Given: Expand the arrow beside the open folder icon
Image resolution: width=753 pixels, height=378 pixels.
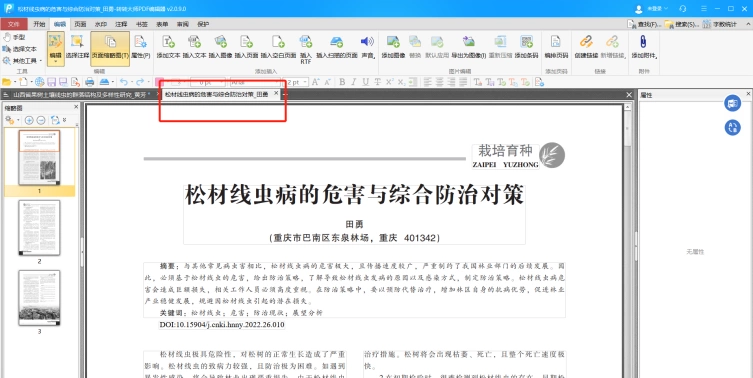Looking at the screenshot, I should pyautogui.click(x=14, y=82).
